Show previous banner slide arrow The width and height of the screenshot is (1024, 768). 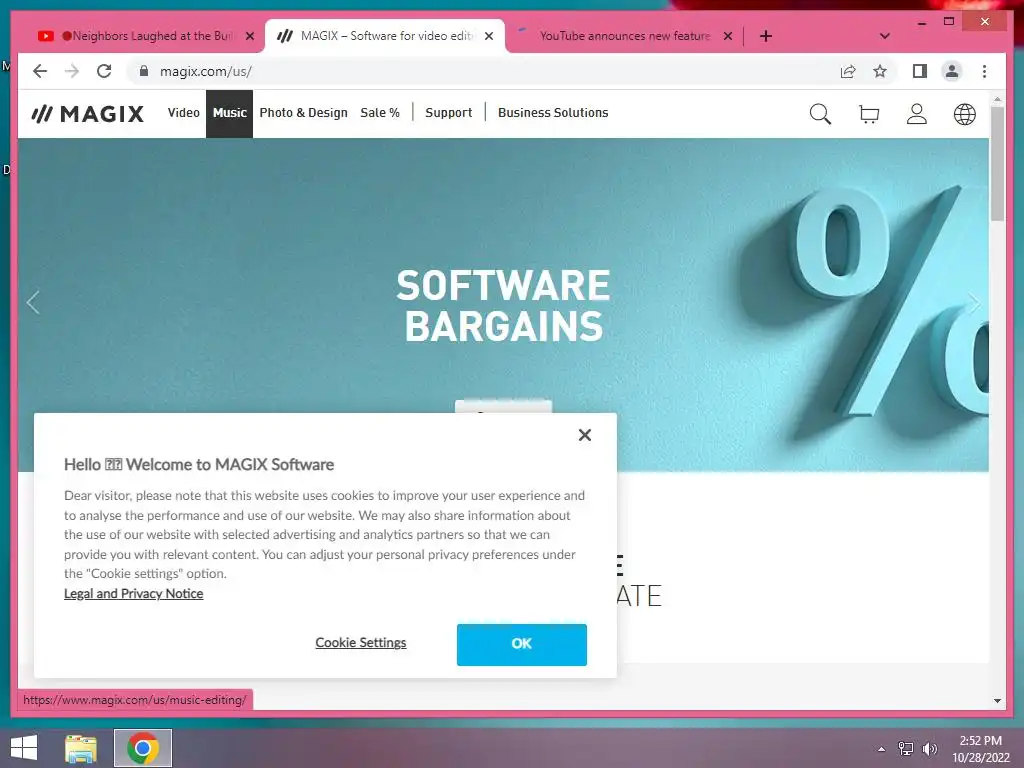click(x=33, y=302)
